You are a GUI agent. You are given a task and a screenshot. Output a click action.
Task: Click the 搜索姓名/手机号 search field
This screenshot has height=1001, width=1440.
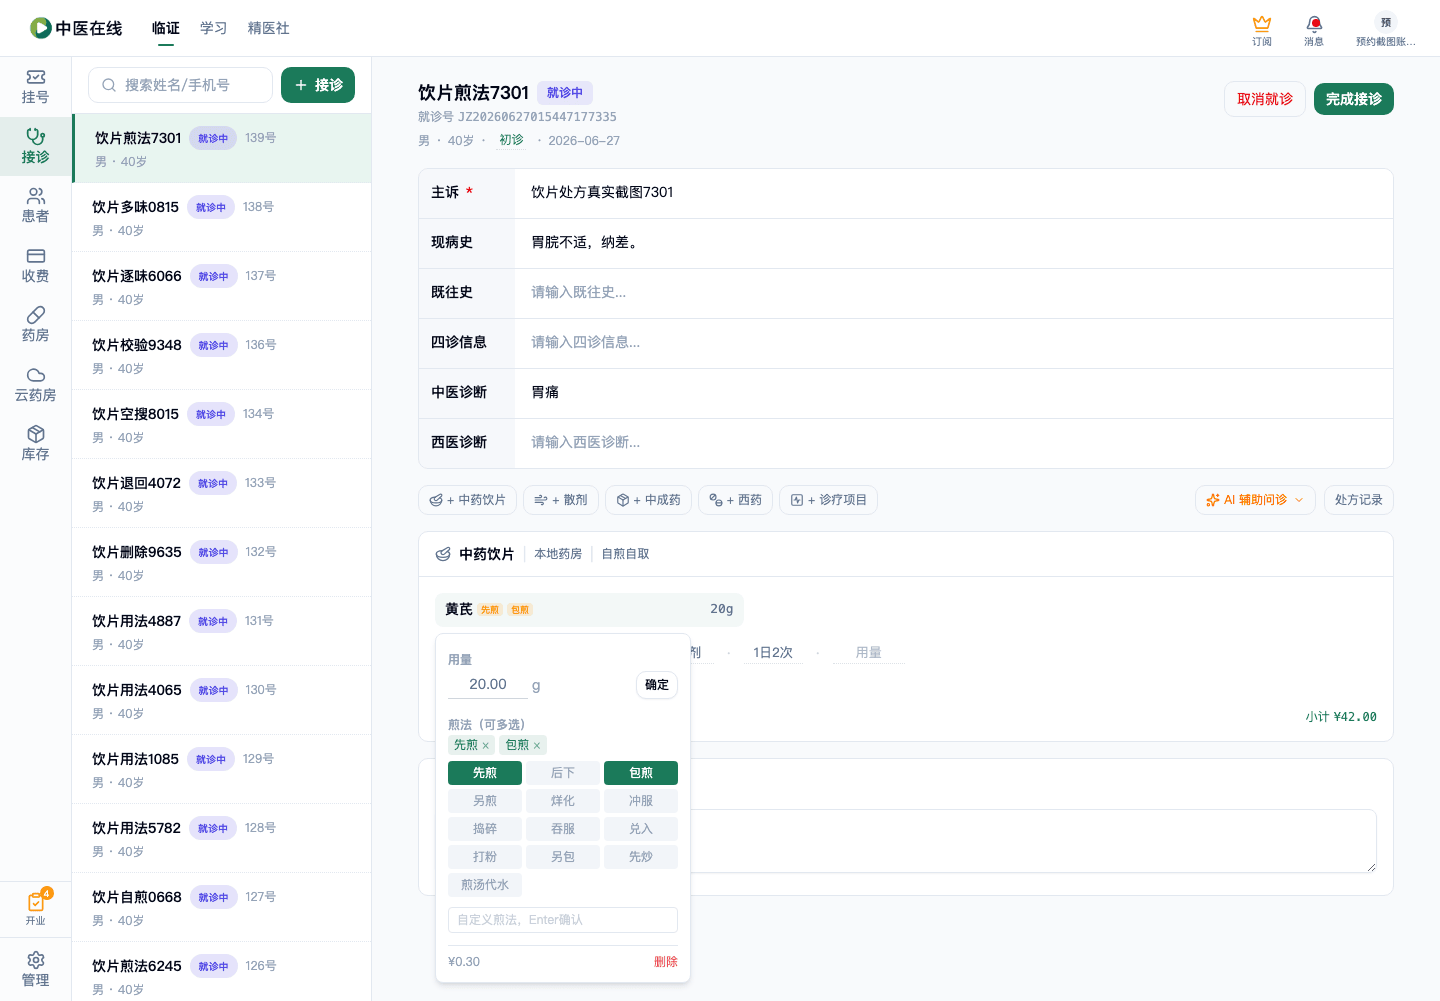point(180,85)
